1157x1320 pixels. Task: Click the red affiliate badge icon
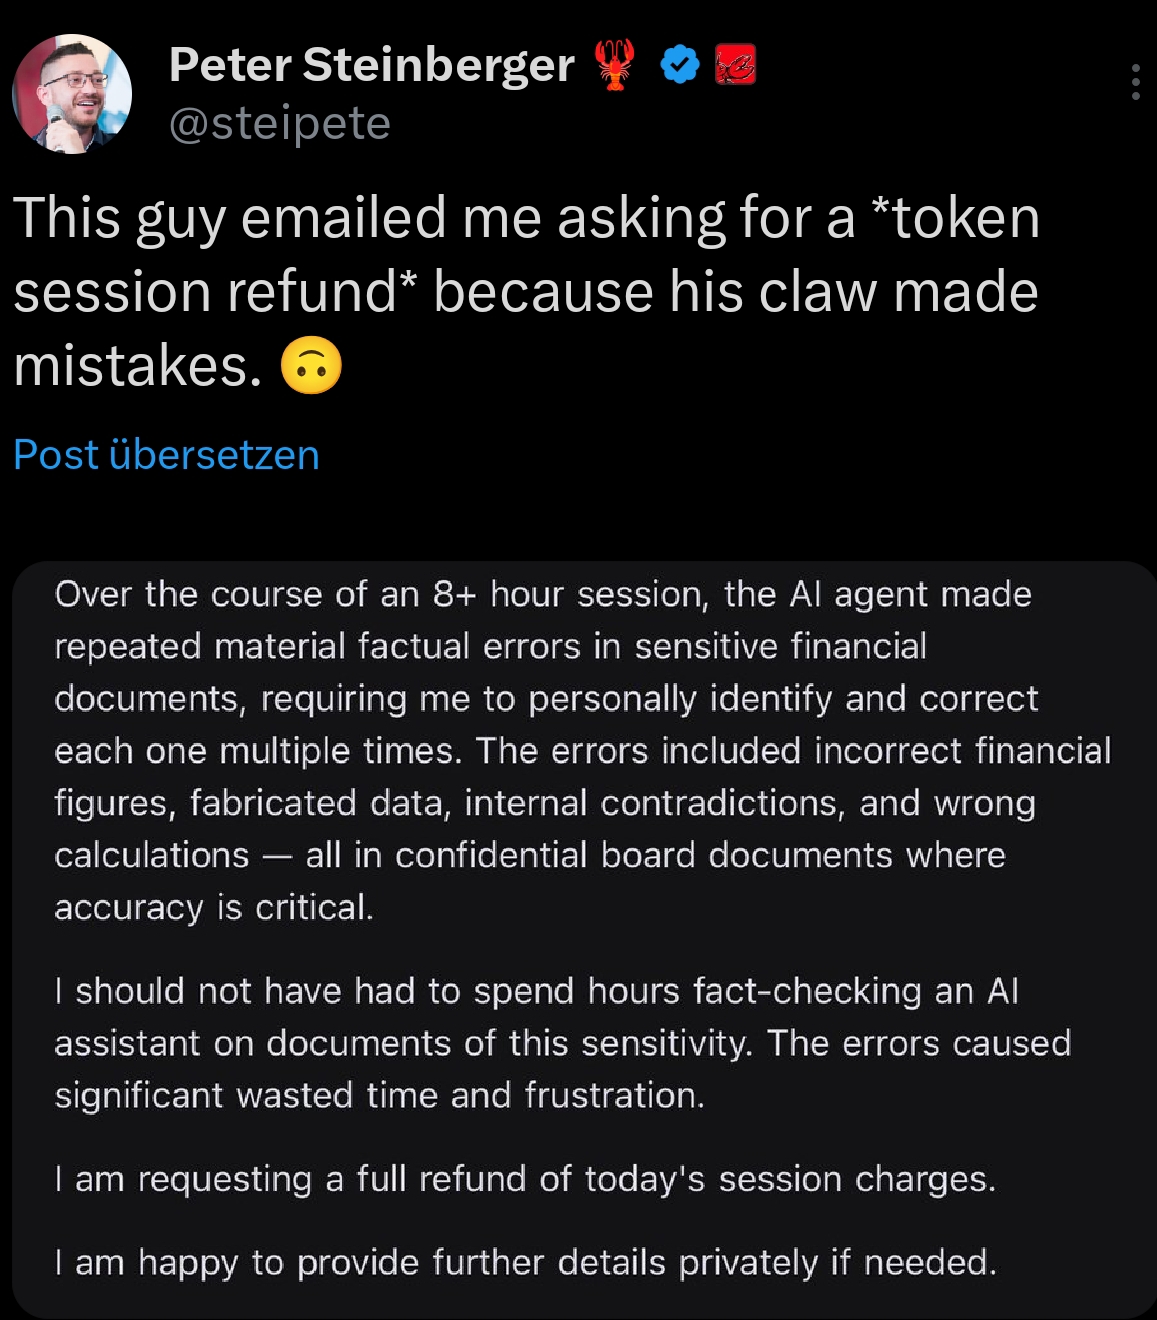736,65
